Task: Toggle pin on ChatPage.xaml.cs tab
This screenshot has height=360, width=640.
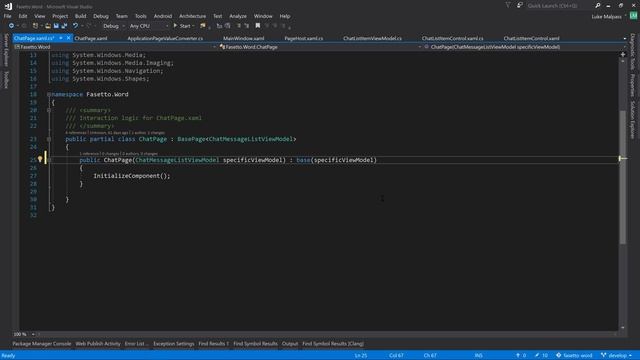Action: (x=61, y=38)
